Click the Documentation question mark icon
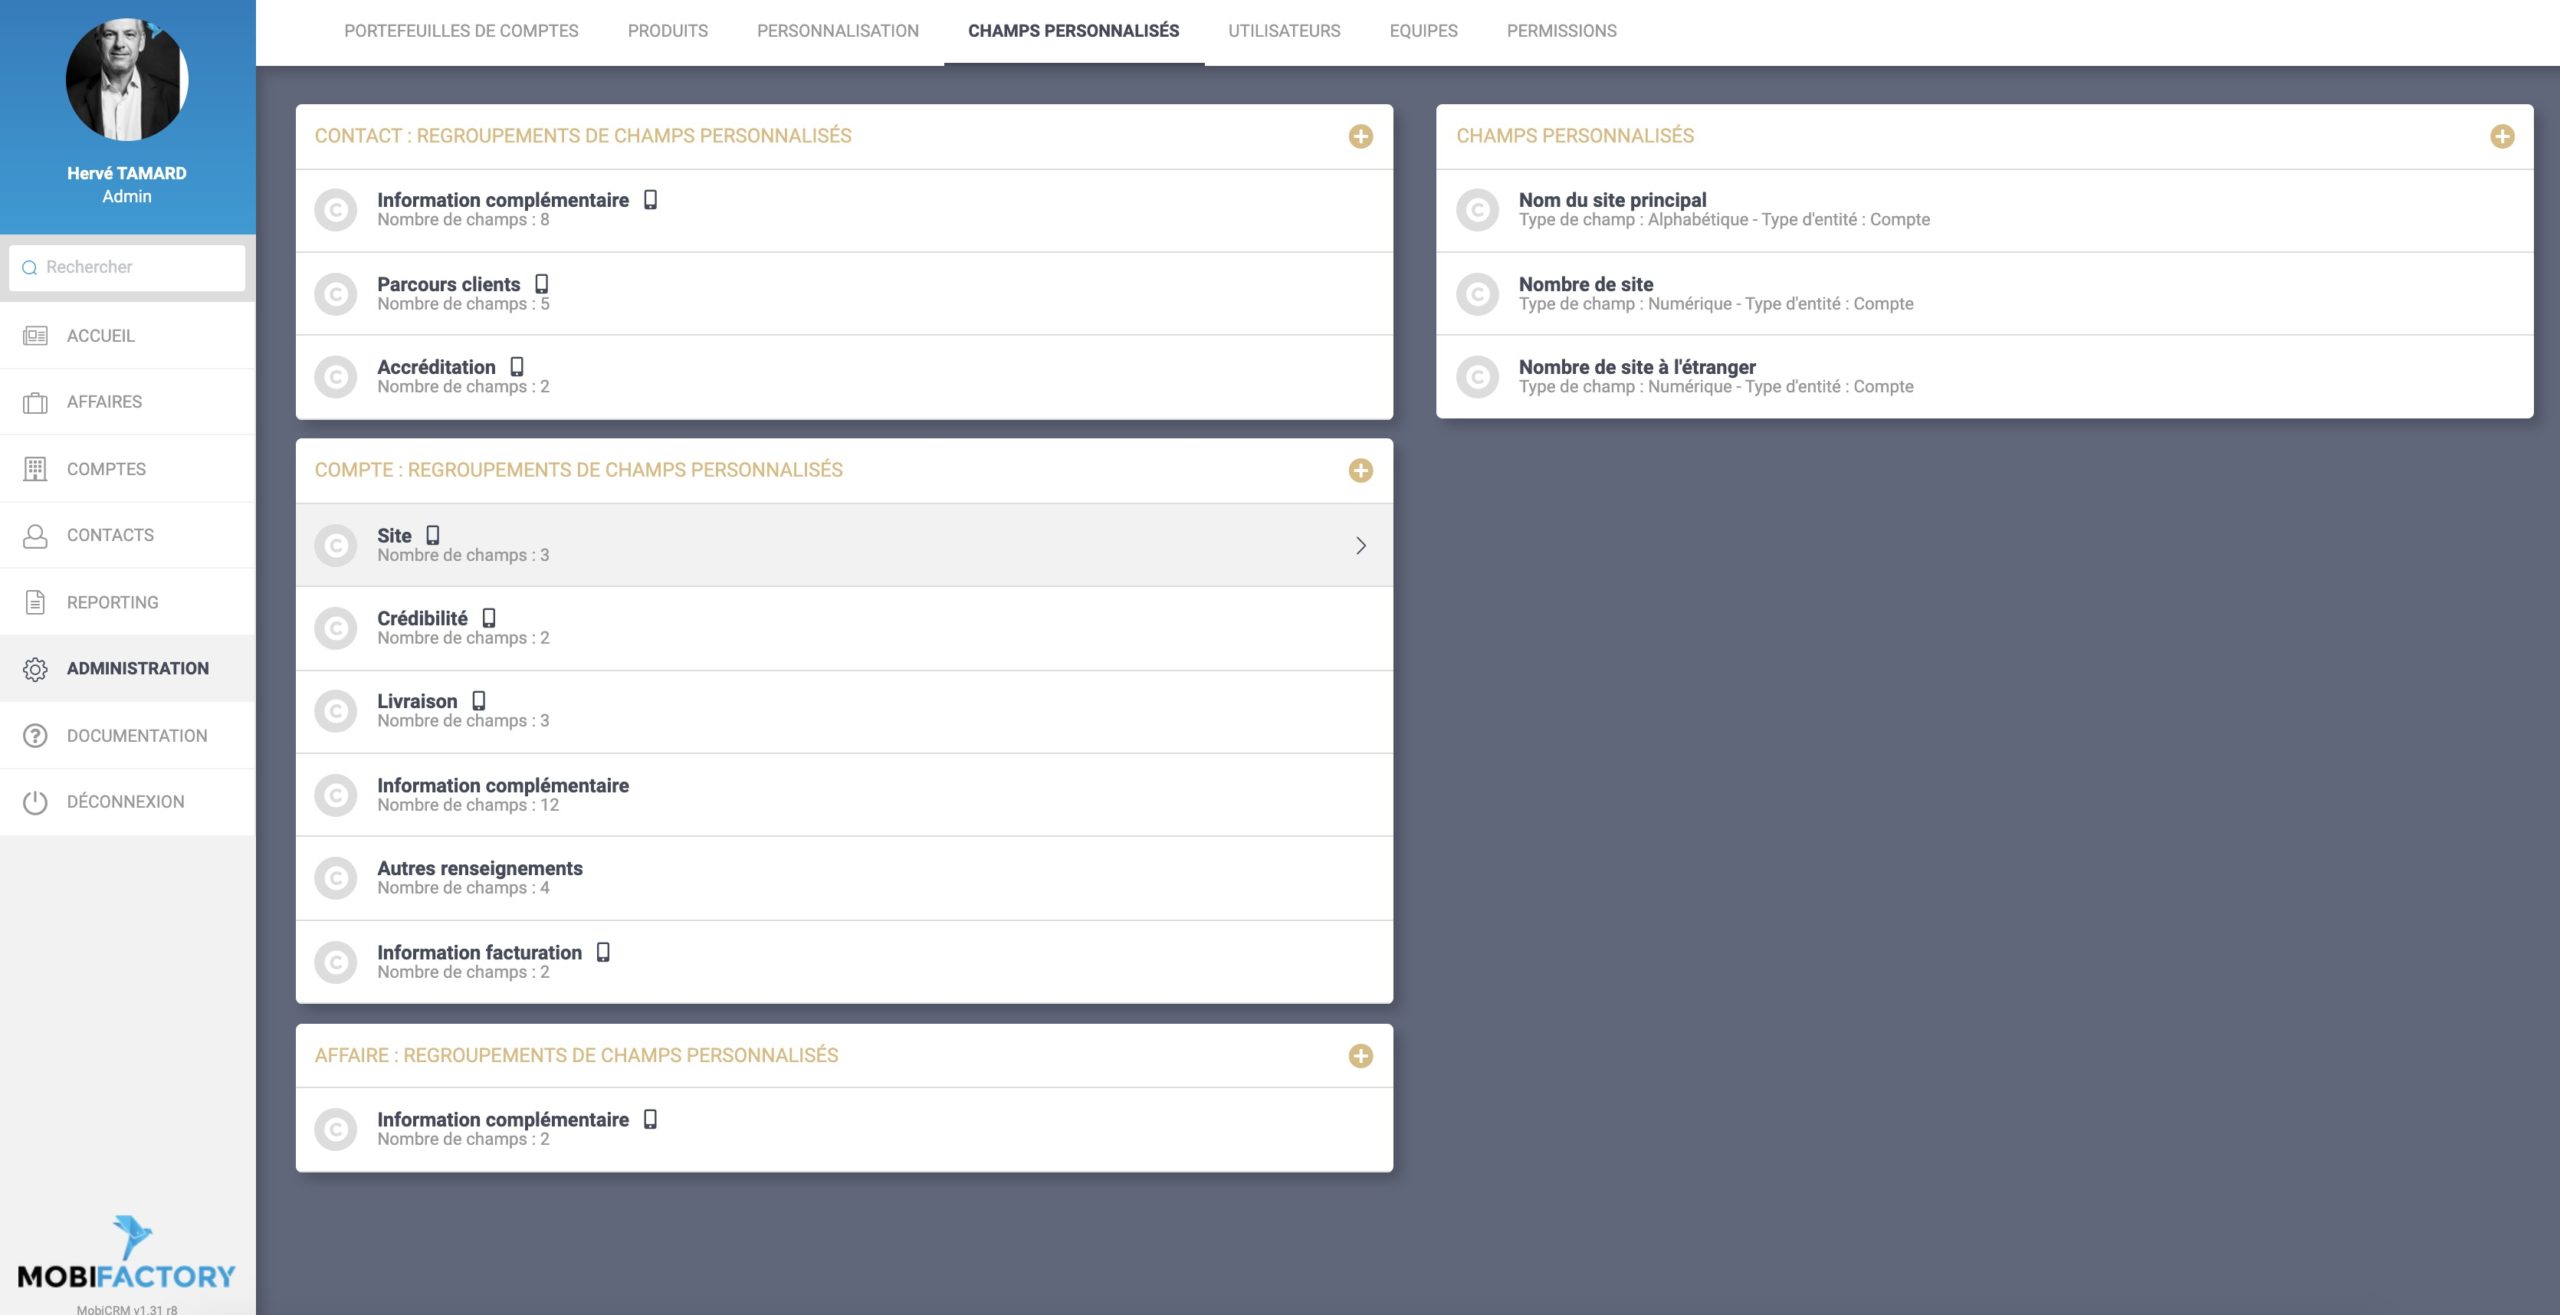This screenshot has height=1315, width=2560. click(x=35, y=736)
